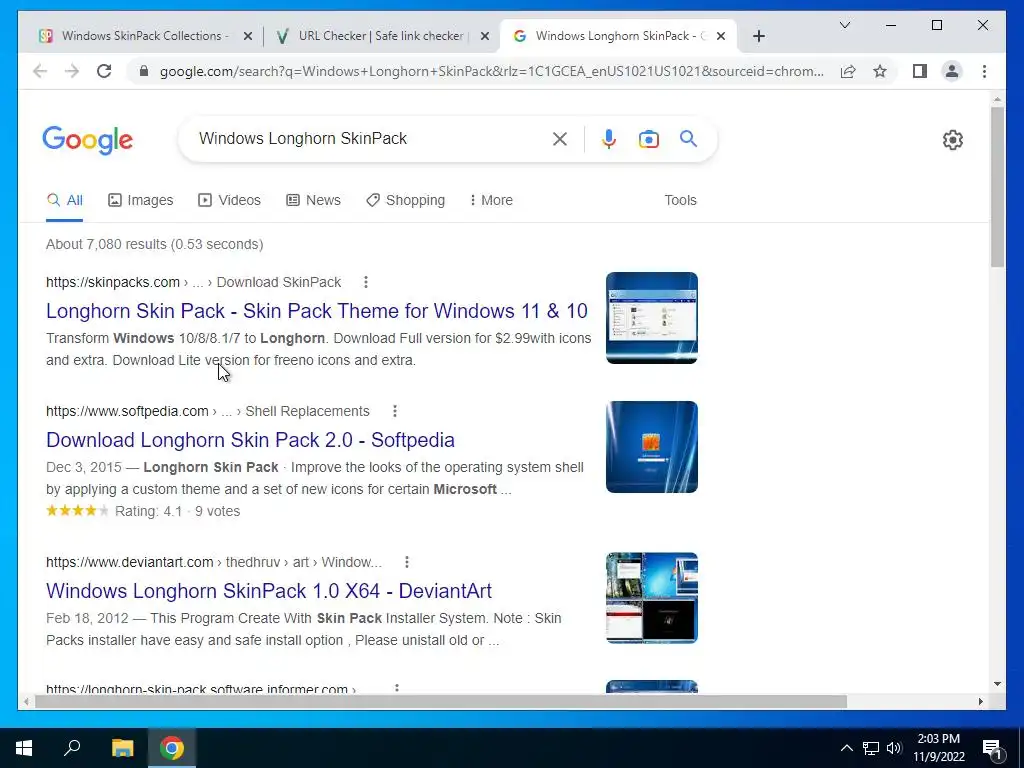Start voice search with the microphone
This screenshot has height=768, width=1024.
point(609,138)
